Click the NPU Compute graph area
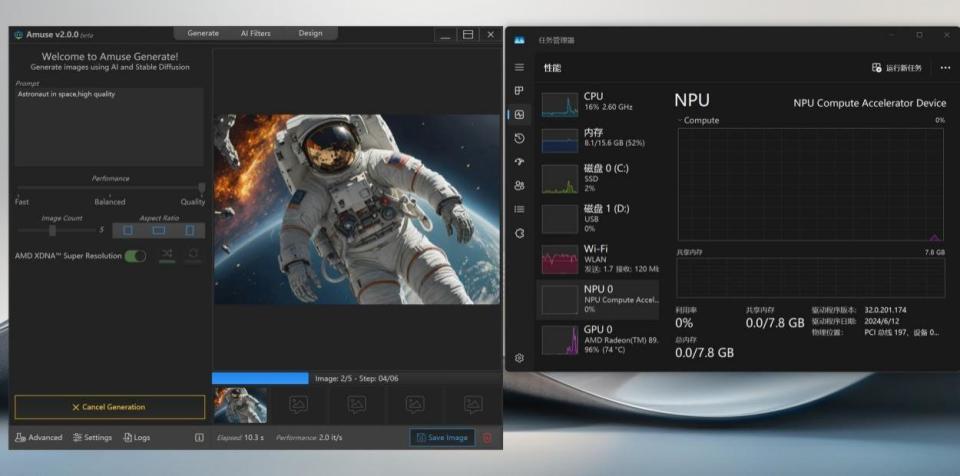 (x=811, y=184)
